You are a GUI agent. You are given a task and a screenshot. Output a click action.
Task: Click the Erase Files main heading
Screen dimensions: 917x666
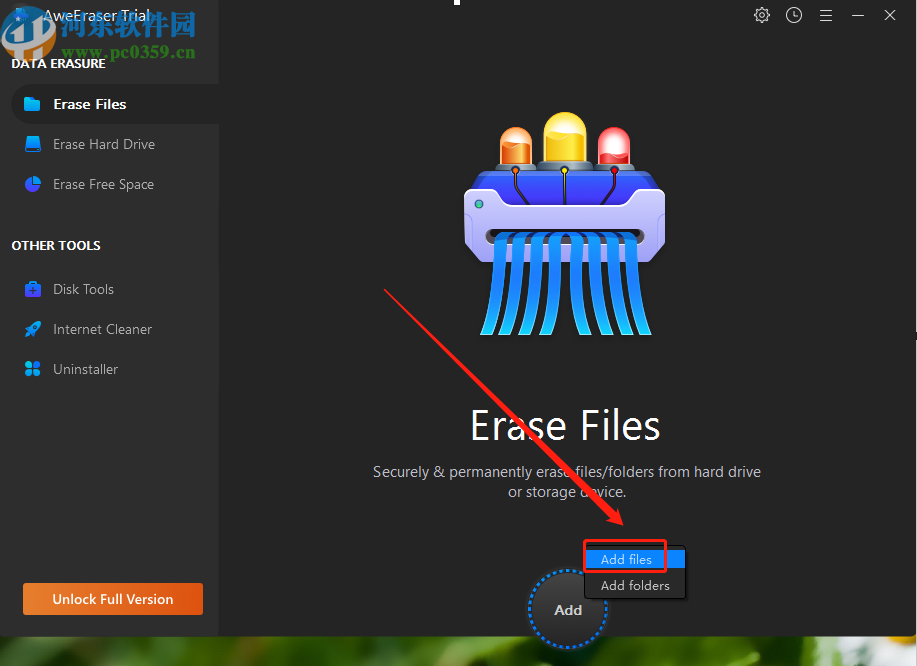coord(566,426)
